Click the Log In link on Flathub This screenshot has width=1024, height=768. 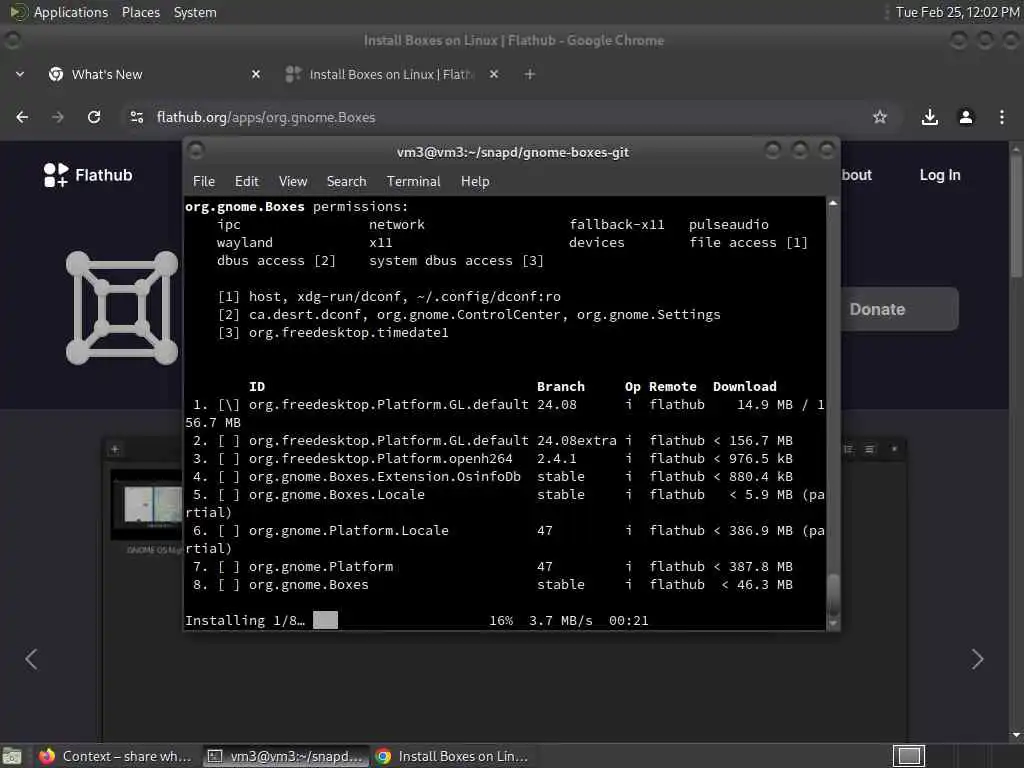(x=940, y=175)
